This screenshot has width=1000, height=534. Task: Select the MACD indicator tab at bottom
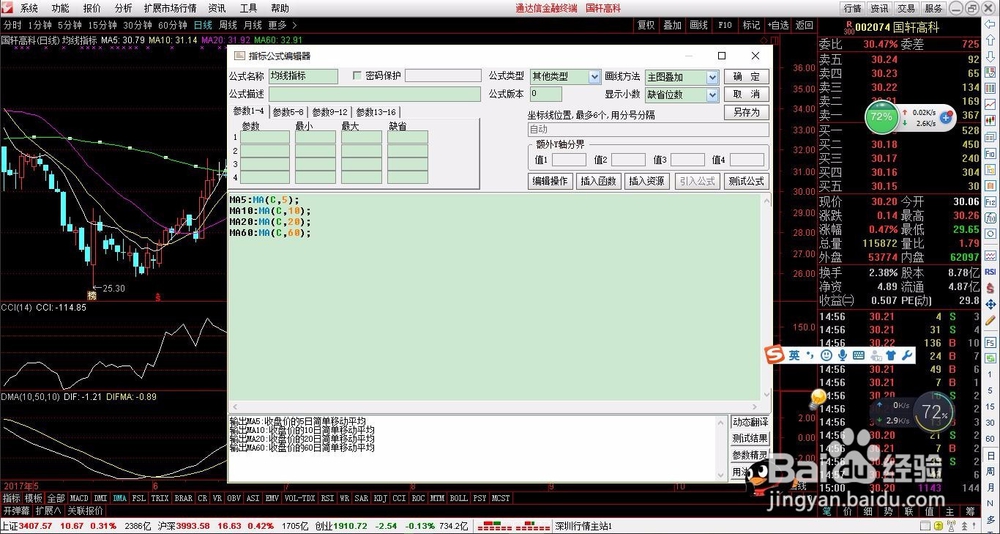point(79,498)
